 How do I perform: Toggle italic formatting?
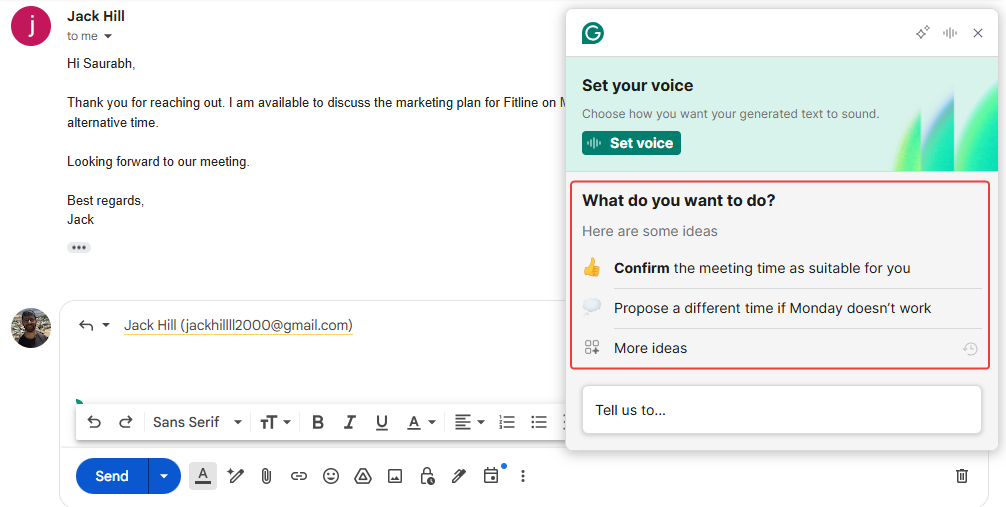coord(350,422)
